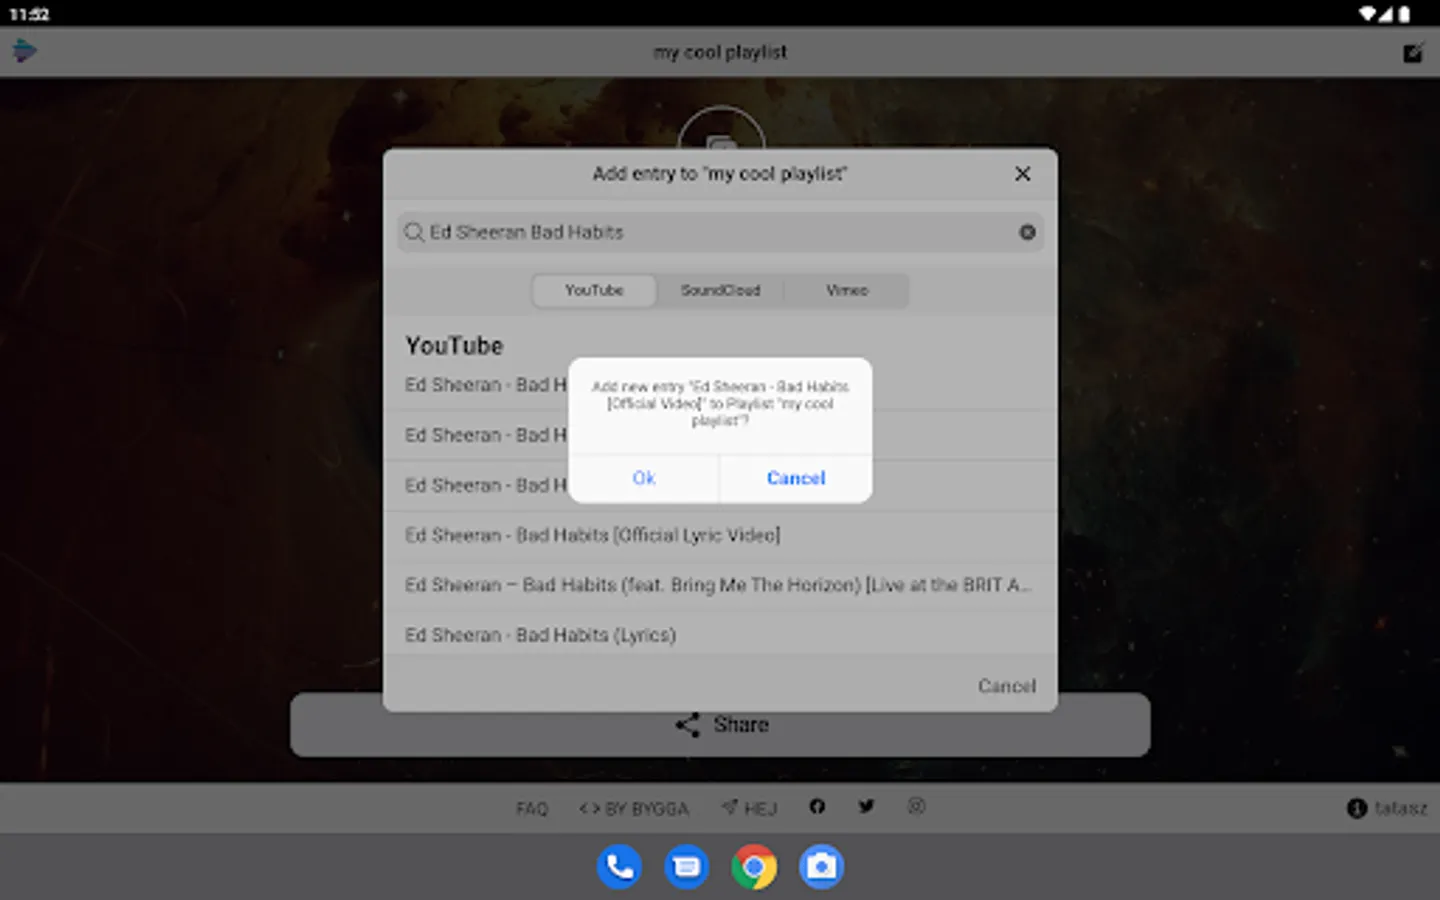Switch to the SoundCloud tab

720,290
